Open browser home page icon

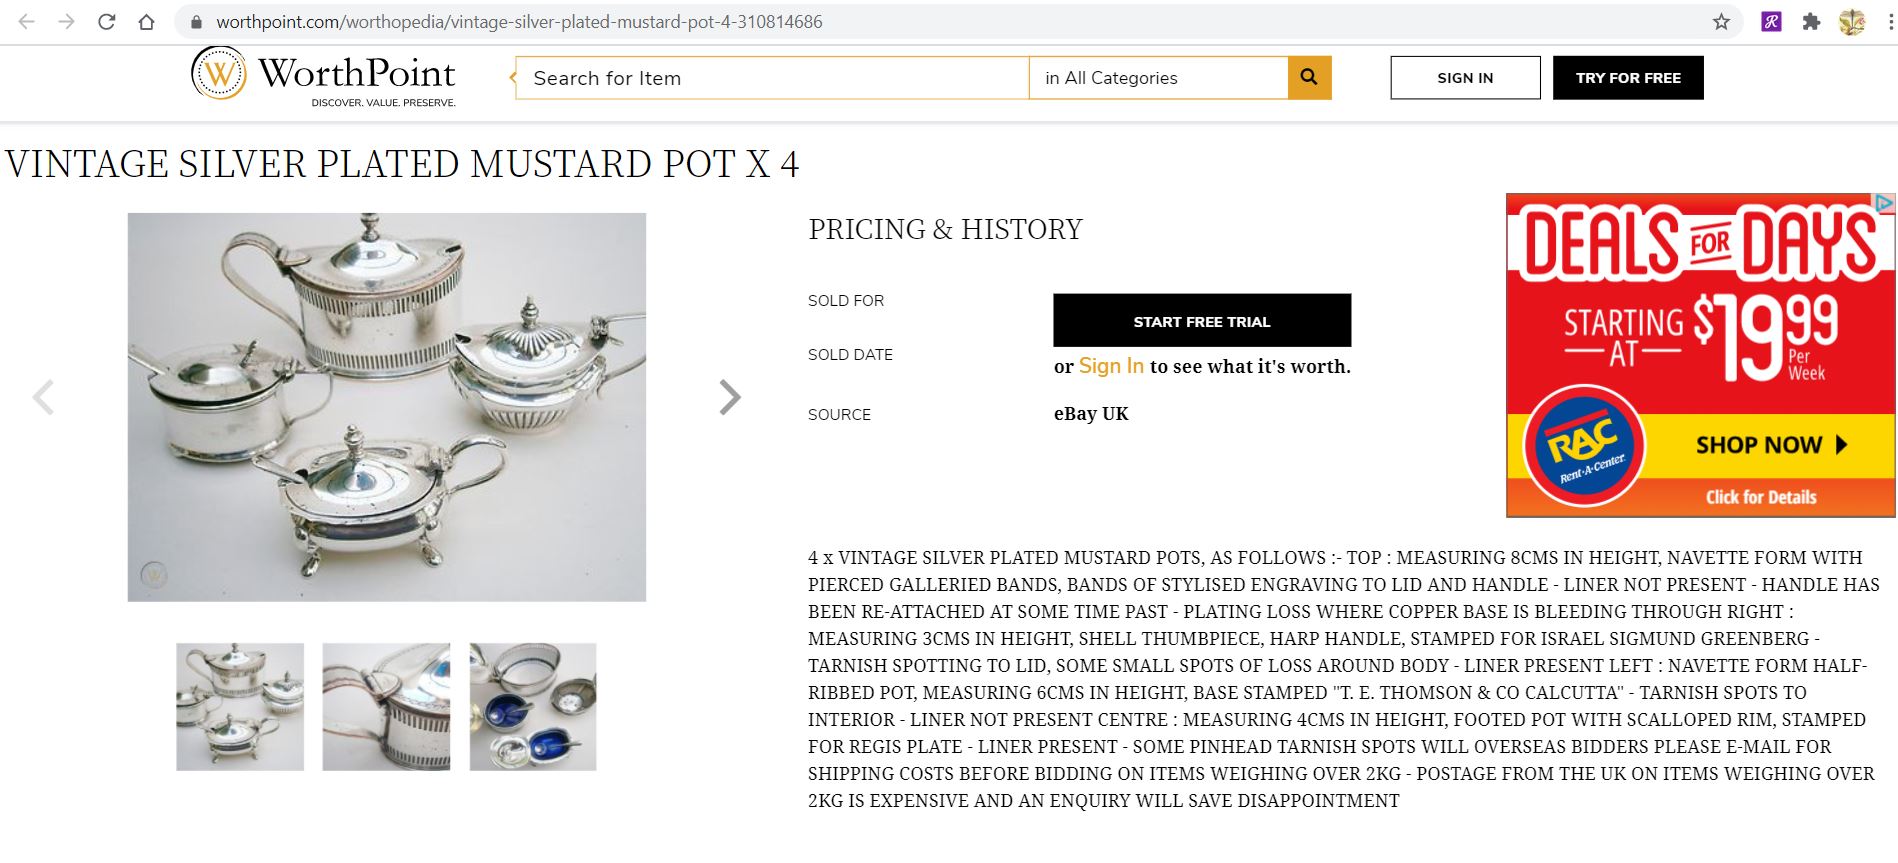[x=147, y=22]
